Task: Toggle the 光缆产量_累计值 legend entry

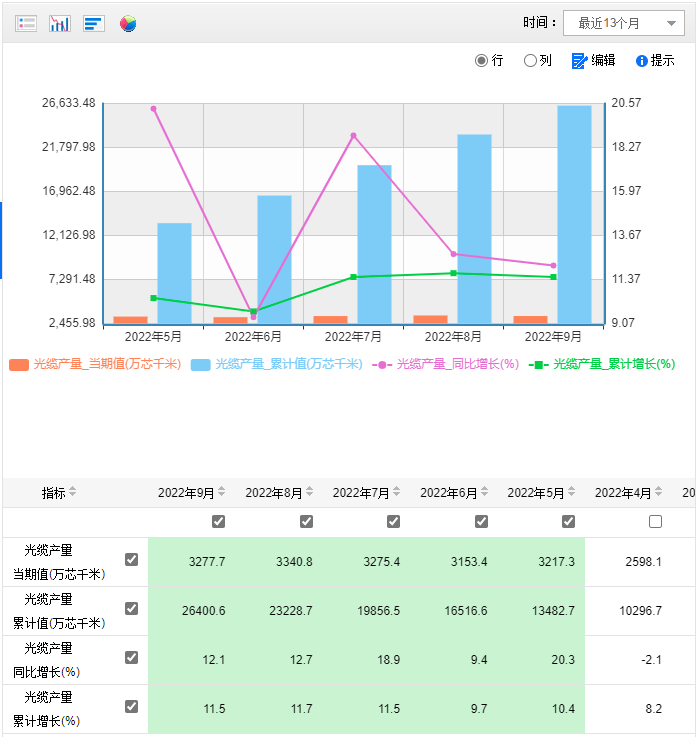Action: 276,365
